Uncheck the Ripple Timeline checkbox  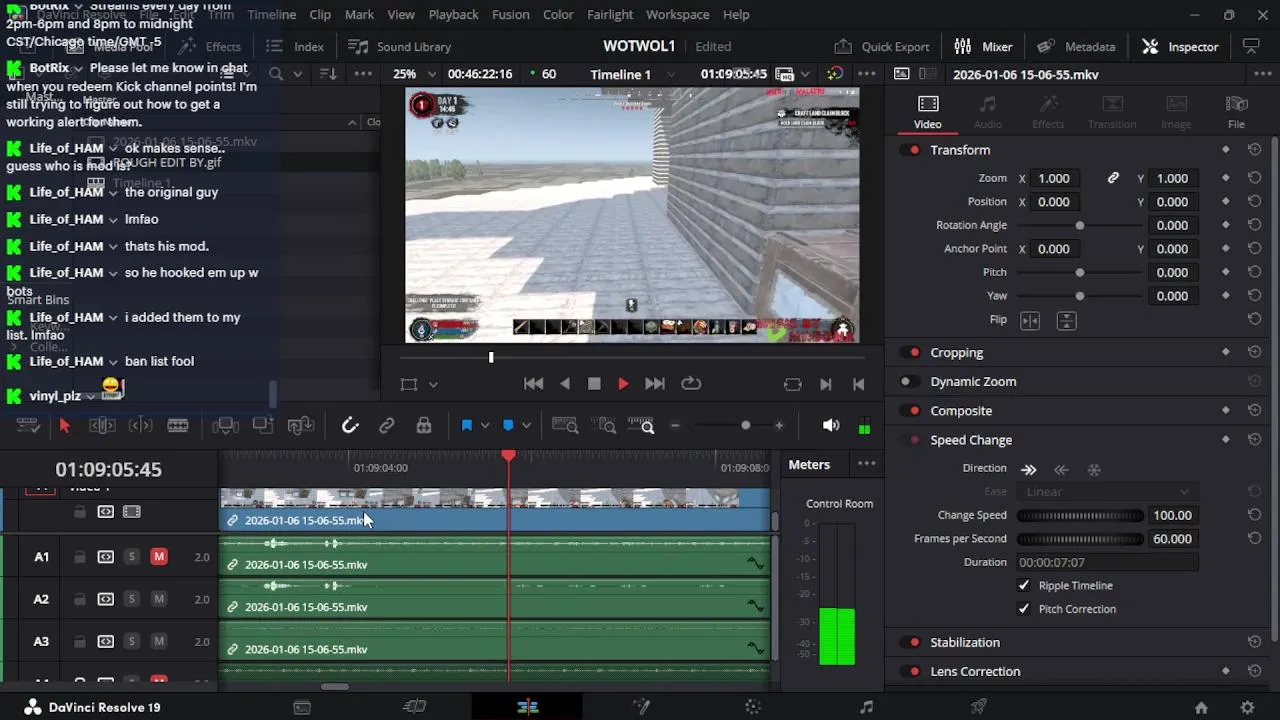coord(1024,586)
